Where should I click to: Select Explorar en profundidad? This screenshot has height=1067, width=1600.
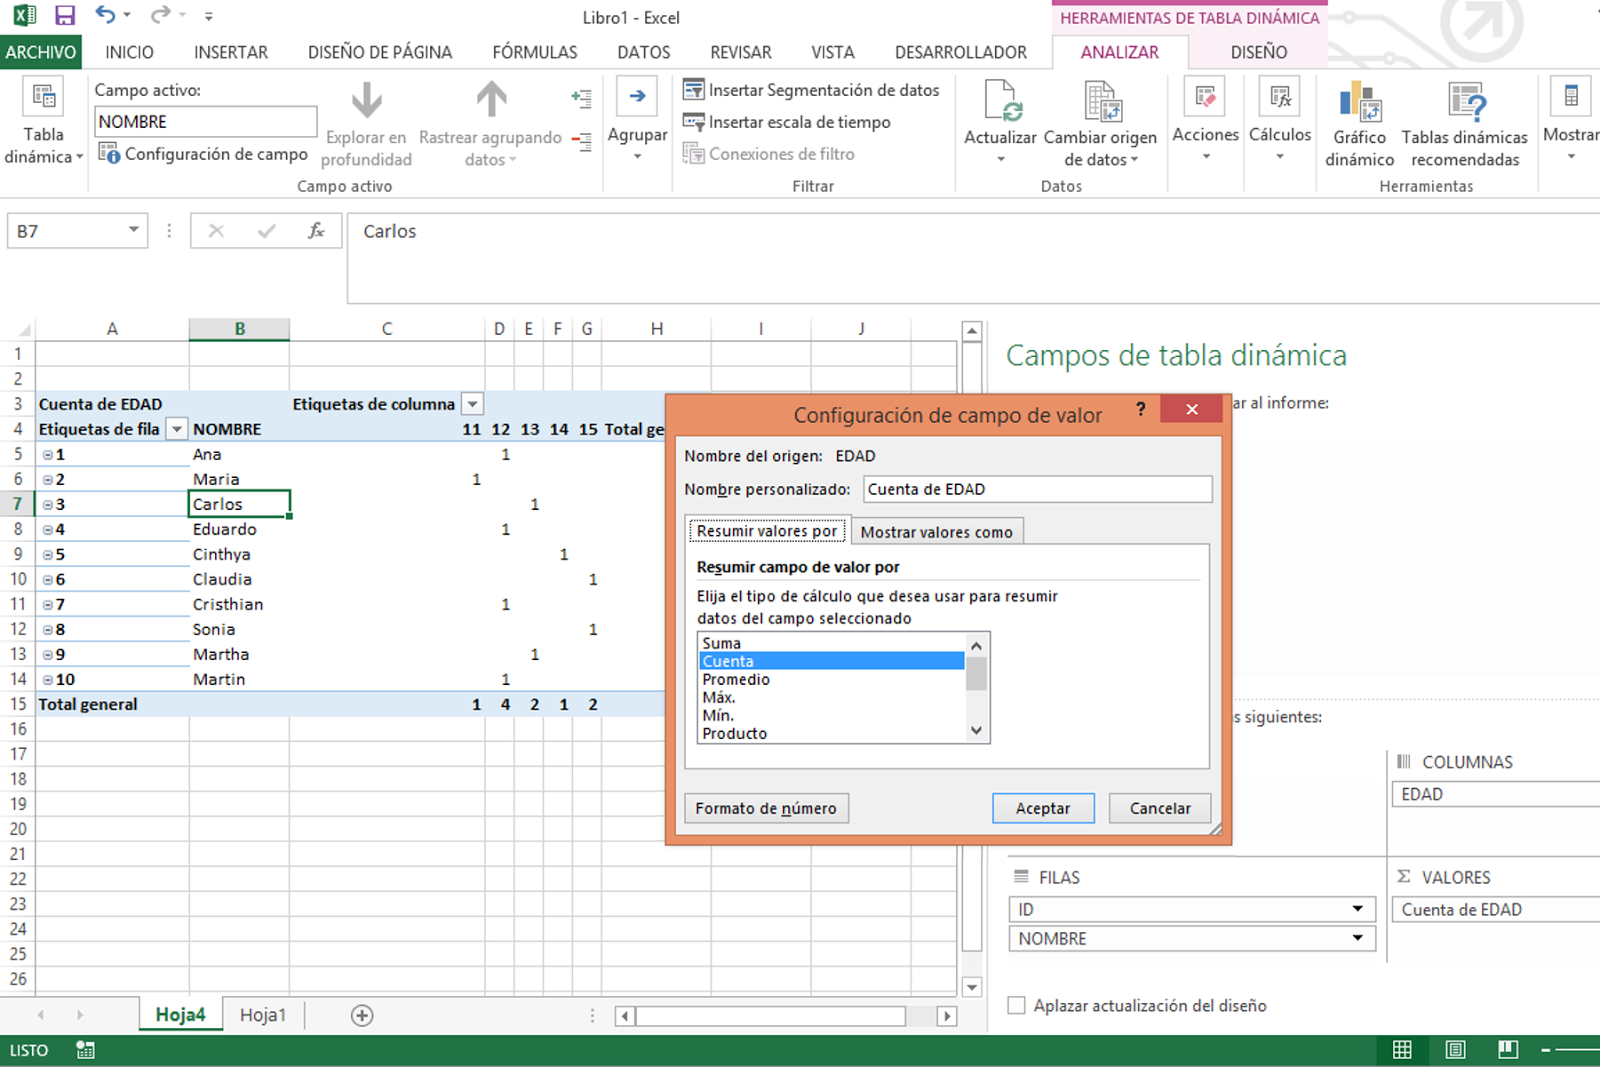[366, 120]
